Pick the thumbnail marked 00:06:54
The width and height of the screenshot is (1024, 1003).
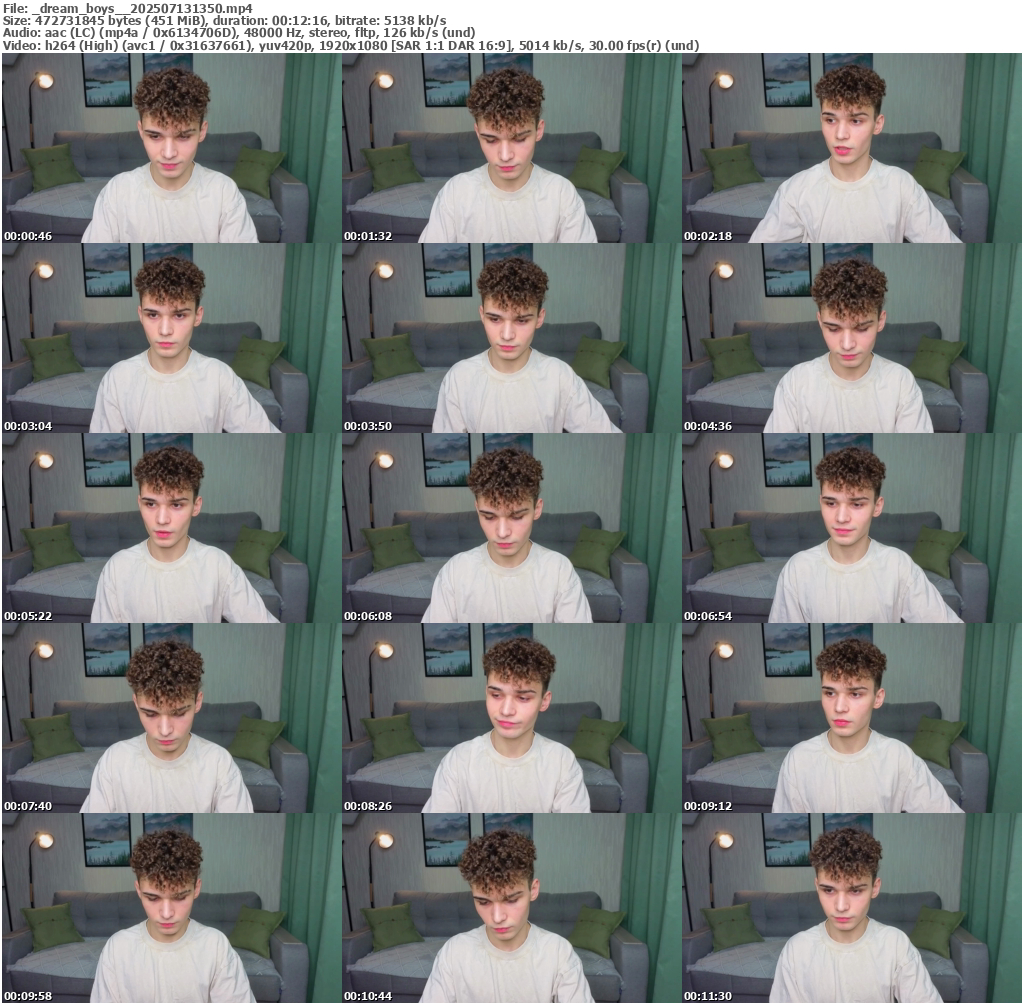[851, 528]
